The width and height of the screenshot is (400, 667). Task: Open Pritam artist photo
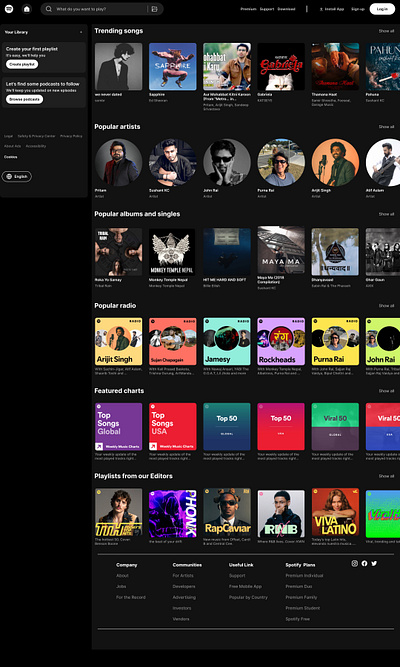click(x=118, y=162)
